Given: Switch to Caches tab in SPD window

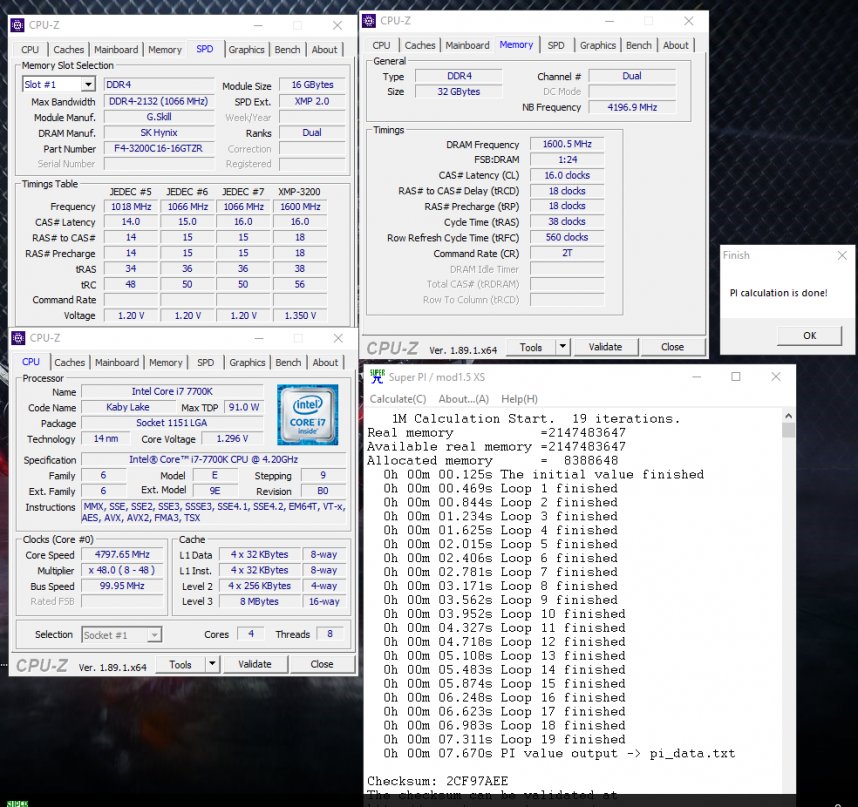Looking at the screenshot, I should click(x=68, y=50).
